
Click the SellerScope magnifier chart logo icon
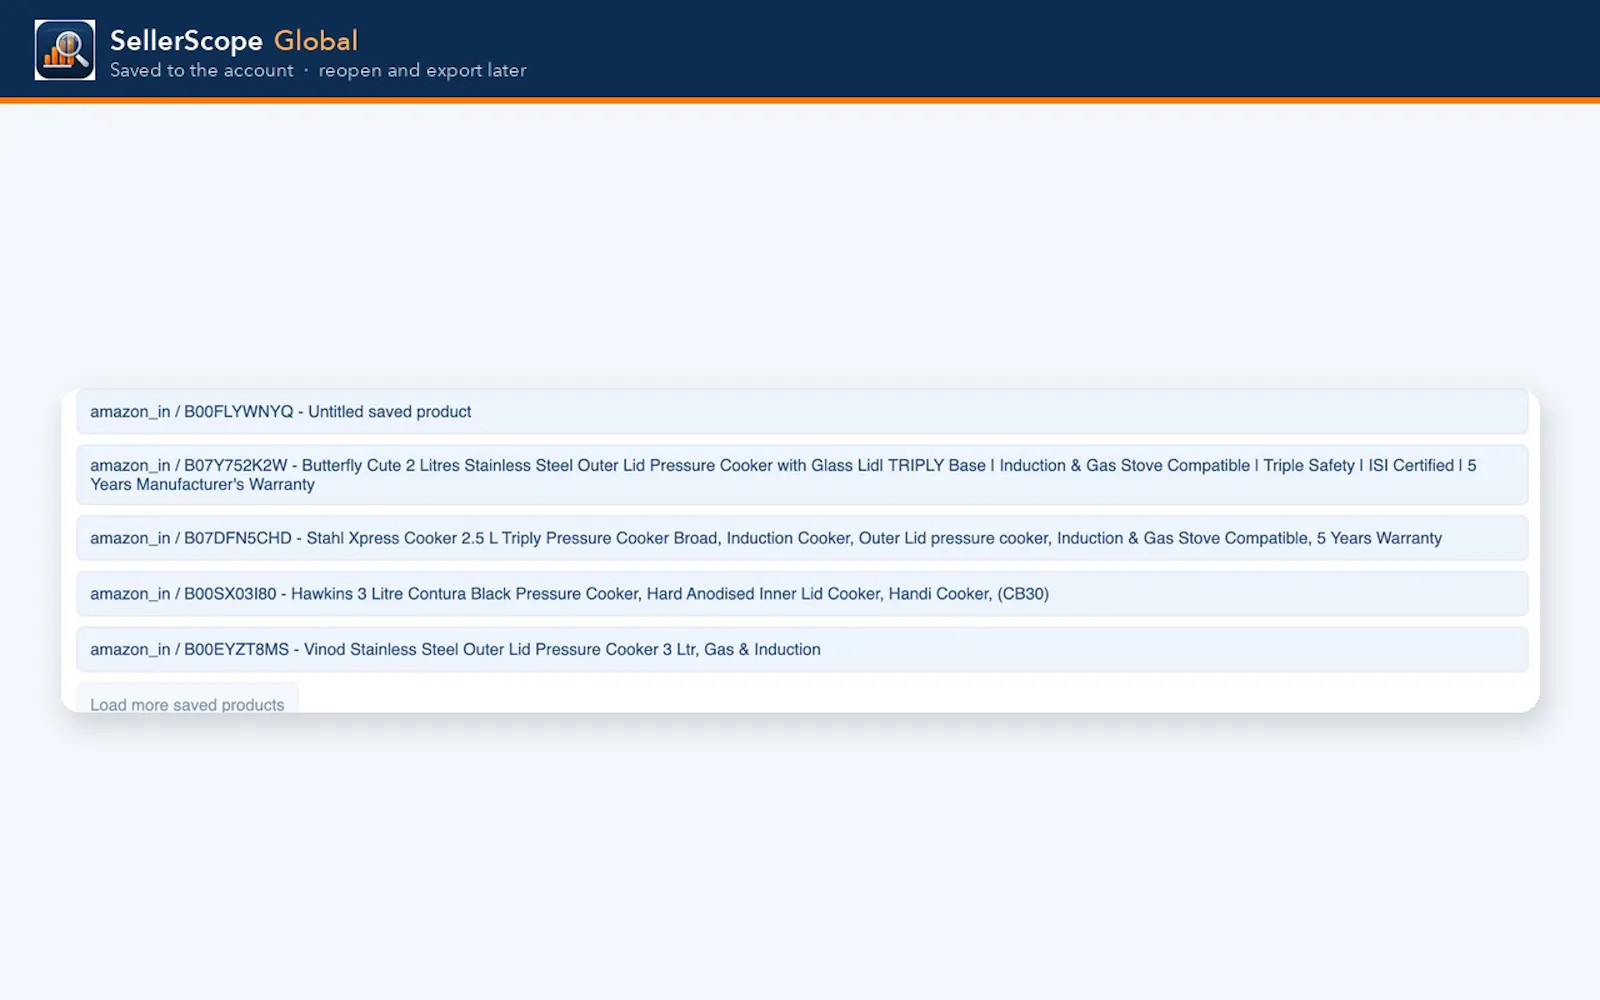(x=65, y=50)
